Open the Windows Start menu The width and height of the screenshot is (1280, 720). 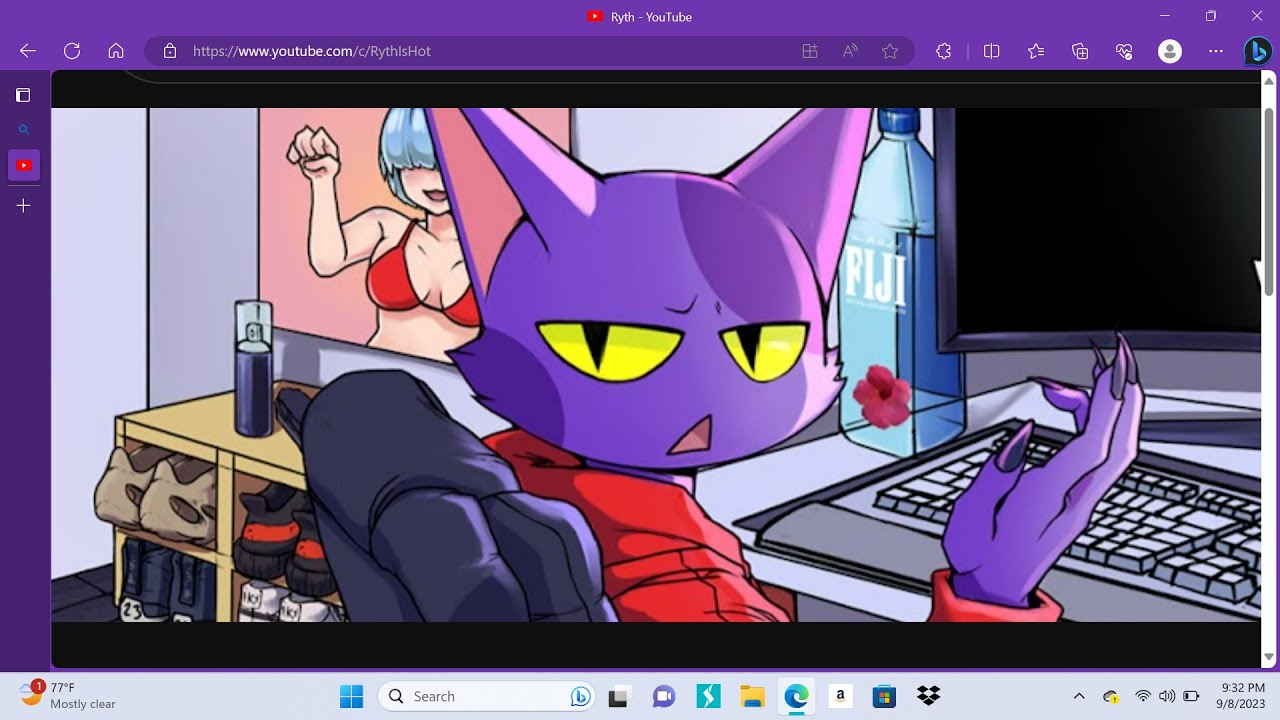(x=352, y=696)
